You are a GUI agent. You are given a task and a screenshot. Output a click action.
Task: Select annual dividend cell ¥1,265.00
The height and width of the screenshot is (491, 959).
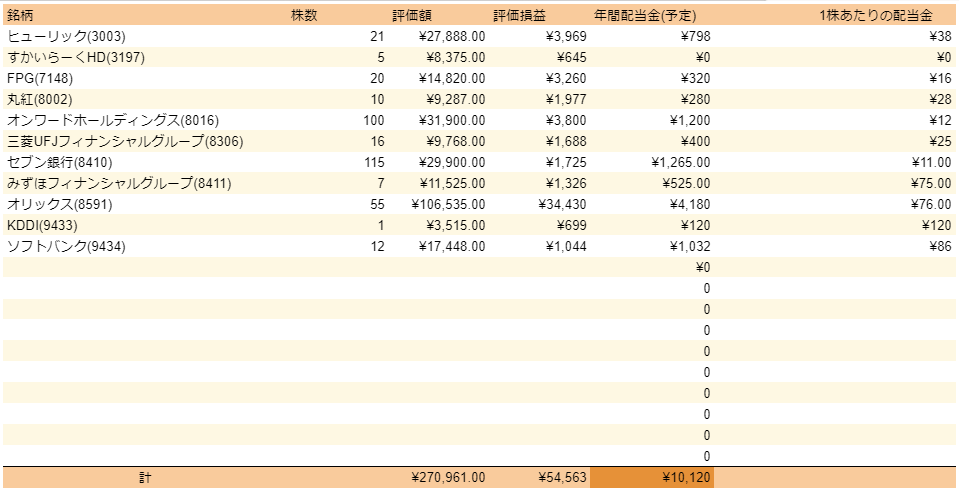click(x=681, y=162)
